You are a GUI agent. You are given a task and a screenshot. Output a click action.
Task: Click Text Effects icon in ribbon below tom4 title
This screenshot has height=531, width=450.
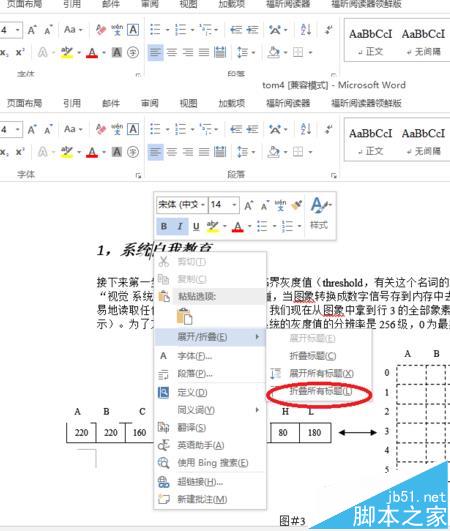43,152
